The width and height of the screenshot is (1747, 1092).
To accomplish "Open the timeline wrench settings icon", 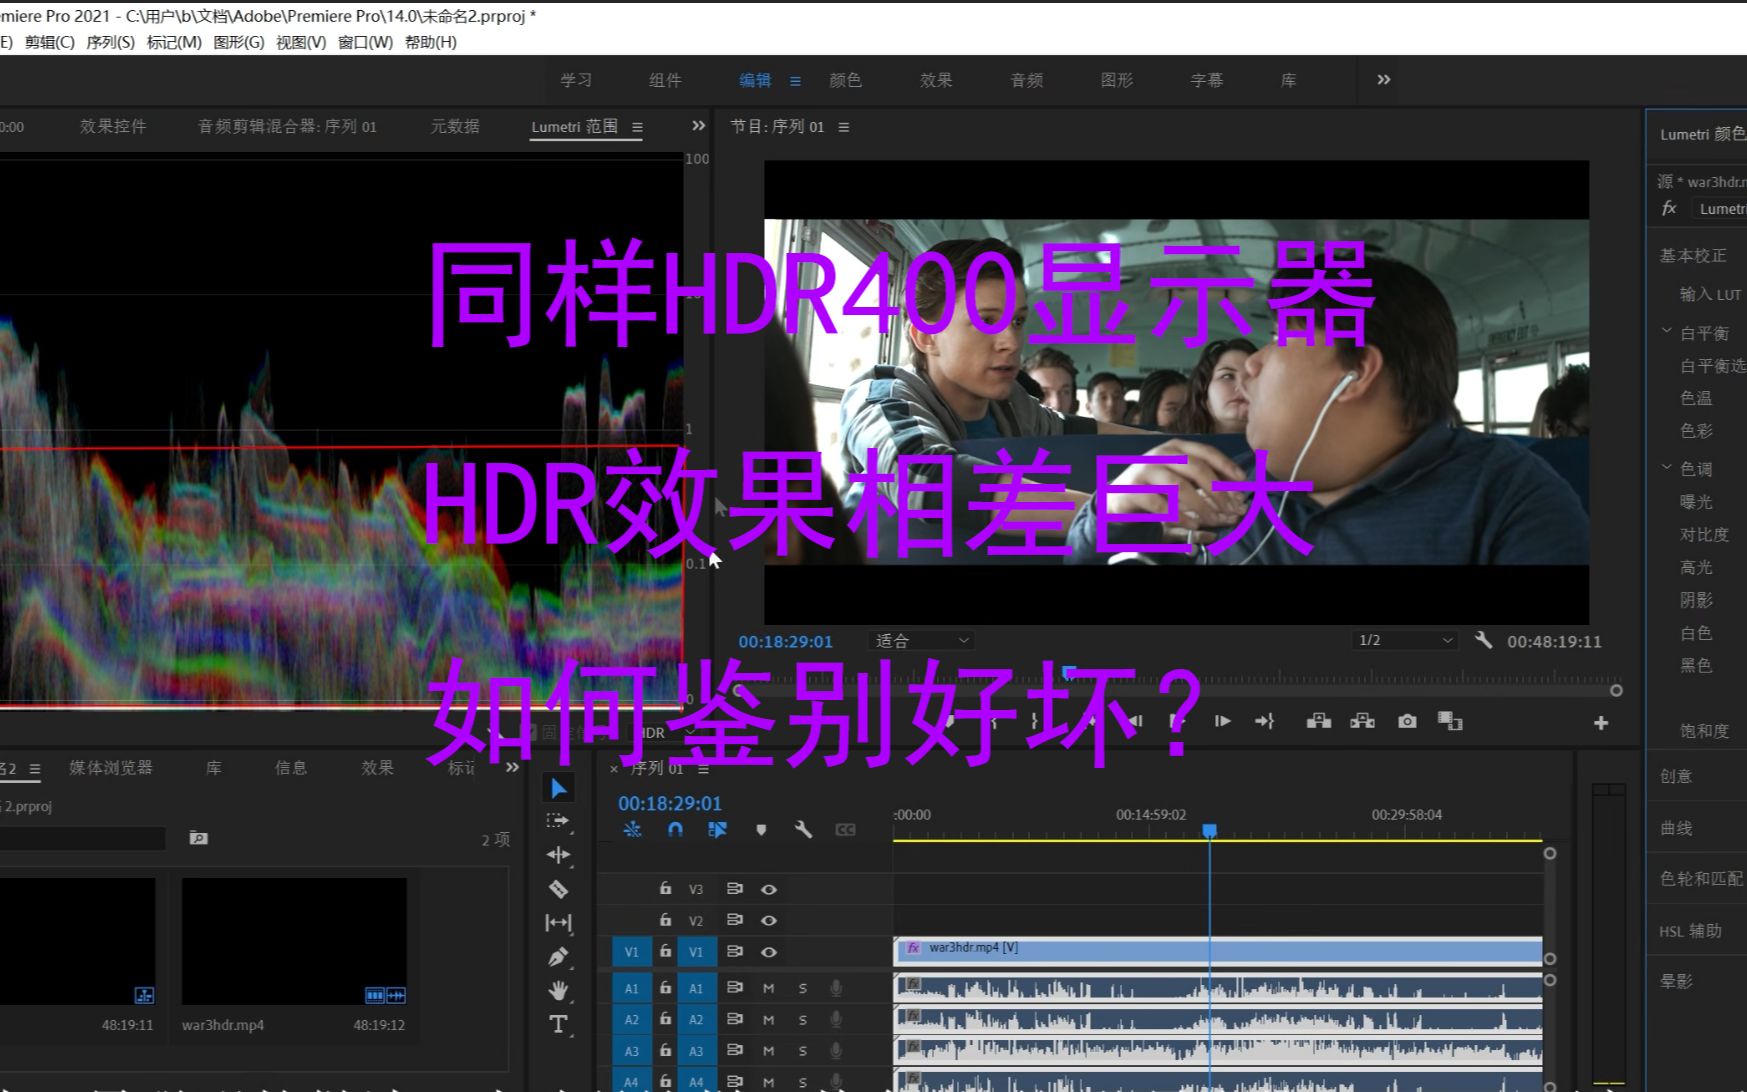I will (803, 829).
